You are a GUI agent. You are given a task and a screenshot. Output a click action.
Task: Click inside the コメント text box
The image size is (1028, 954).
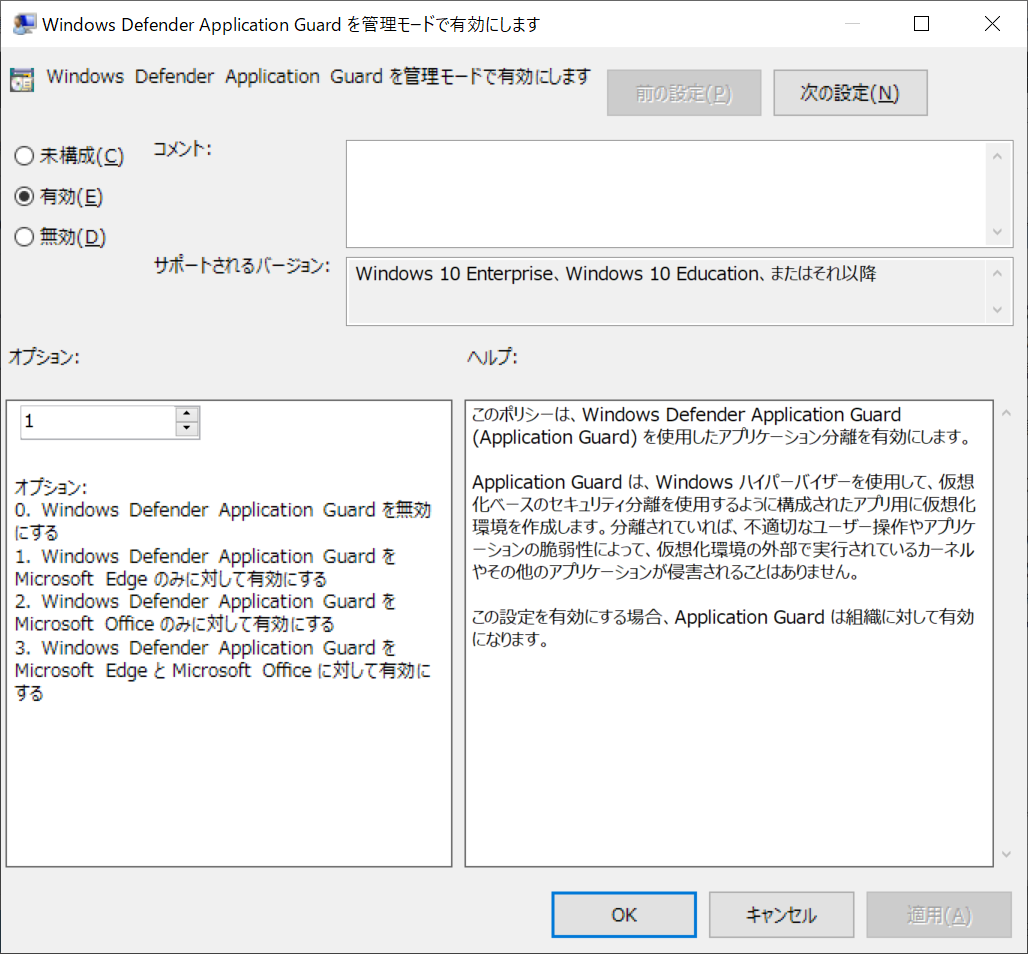[x=665, y=194]
